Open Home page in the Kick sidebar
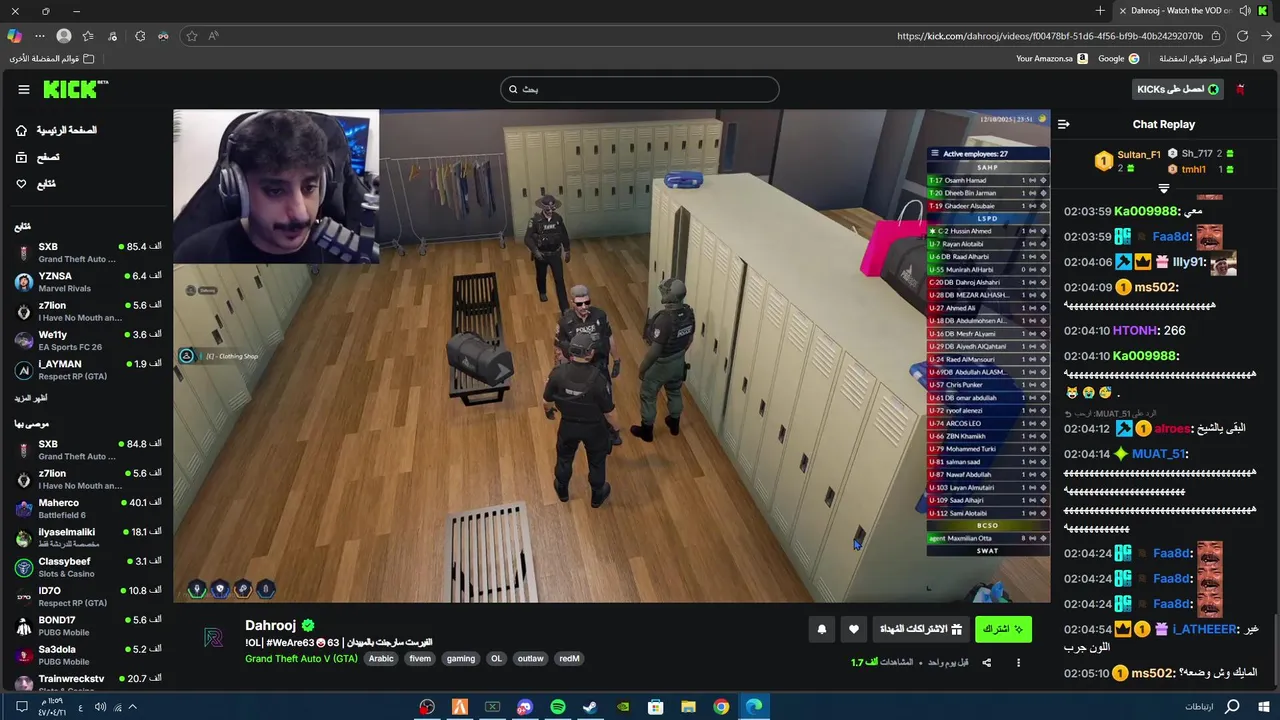The width and height of the screenshot is (1280, 720). 56,130
